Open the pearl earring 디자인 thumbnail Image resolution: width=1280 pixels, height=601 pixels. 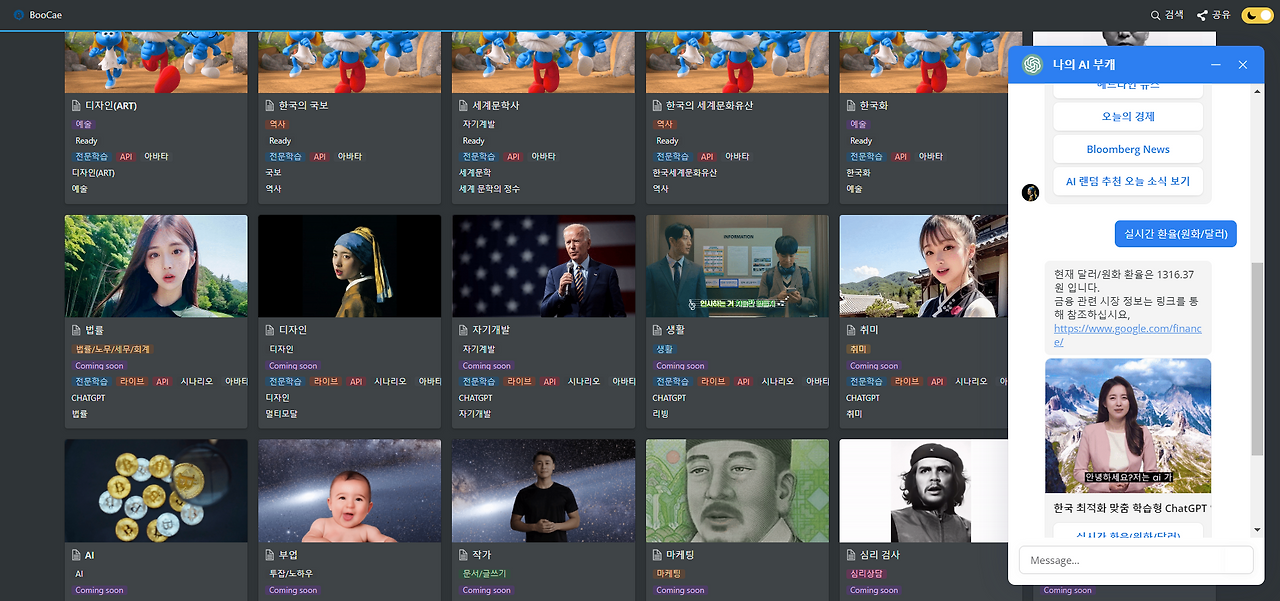pyautogui.click(x=350, y=266)
